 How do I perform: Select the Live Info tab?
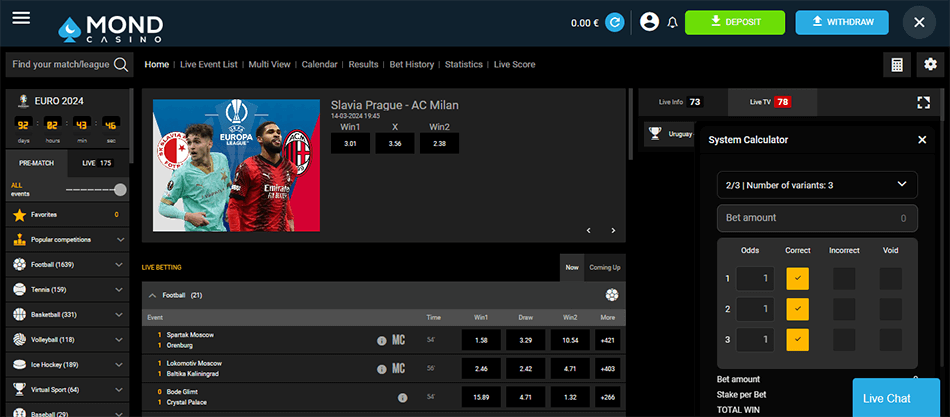tap(683, 102)
